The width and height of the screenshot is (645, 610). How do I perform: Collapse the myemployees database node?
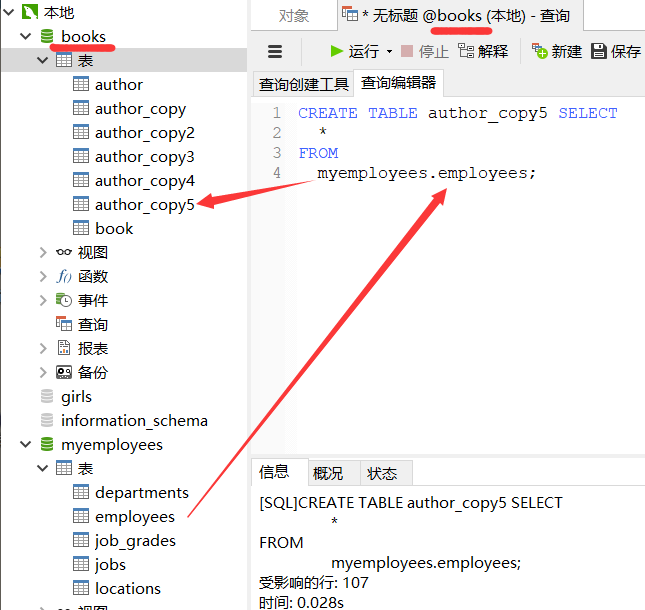(26, 444)
